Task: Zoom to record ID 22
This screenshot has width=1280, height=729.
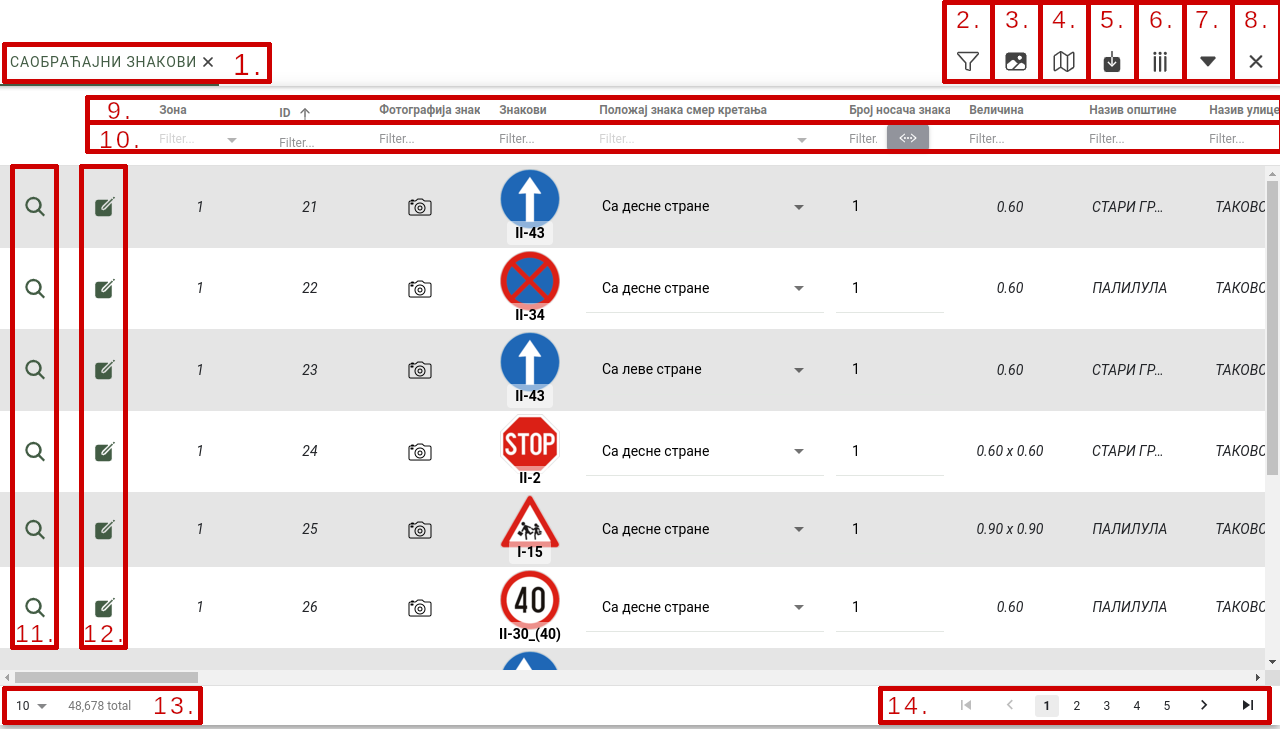Action: click(35, 289)
